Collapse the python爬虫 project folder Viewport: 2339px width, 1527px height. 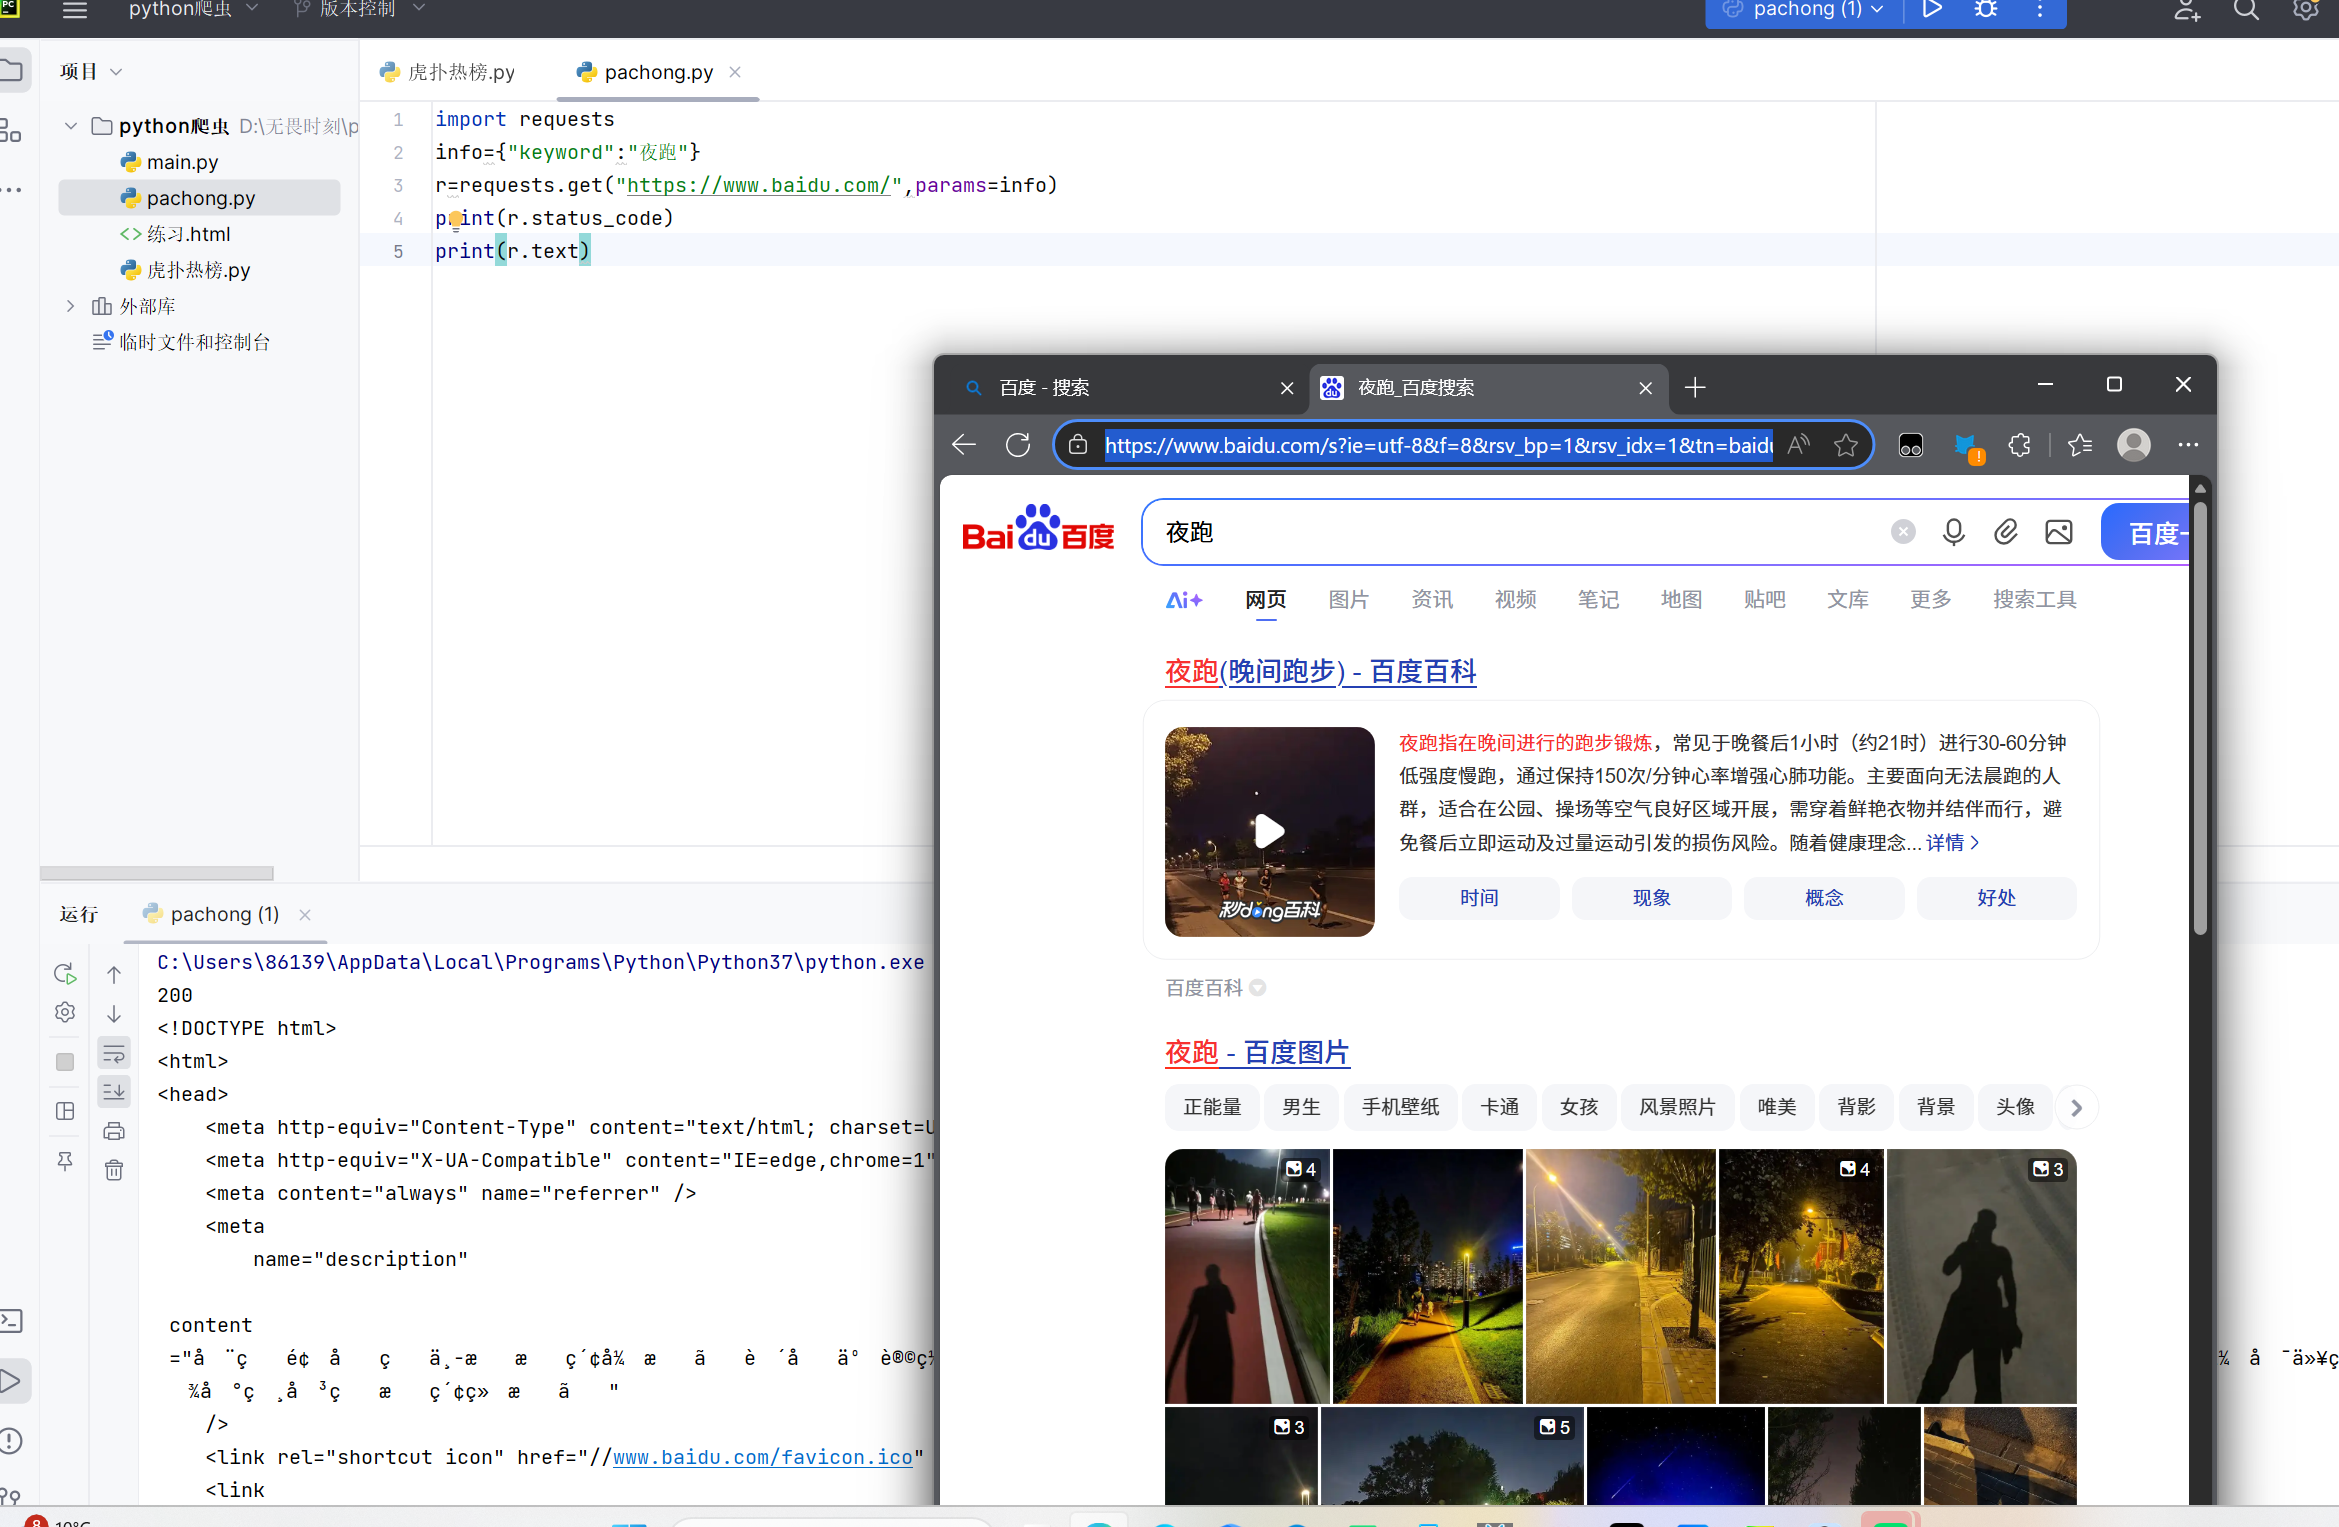[70, 126]
